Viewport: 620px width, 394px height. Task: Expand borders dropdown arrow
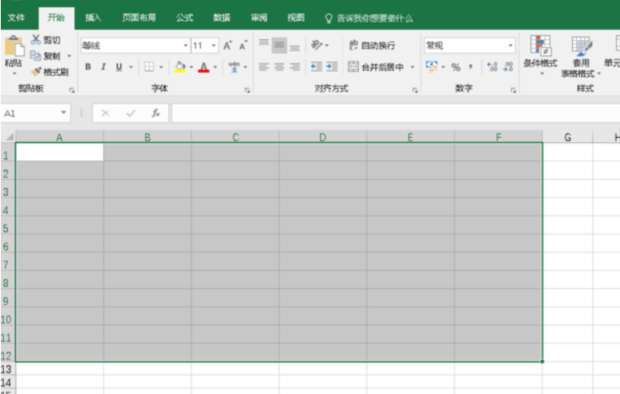click(161, 67)
